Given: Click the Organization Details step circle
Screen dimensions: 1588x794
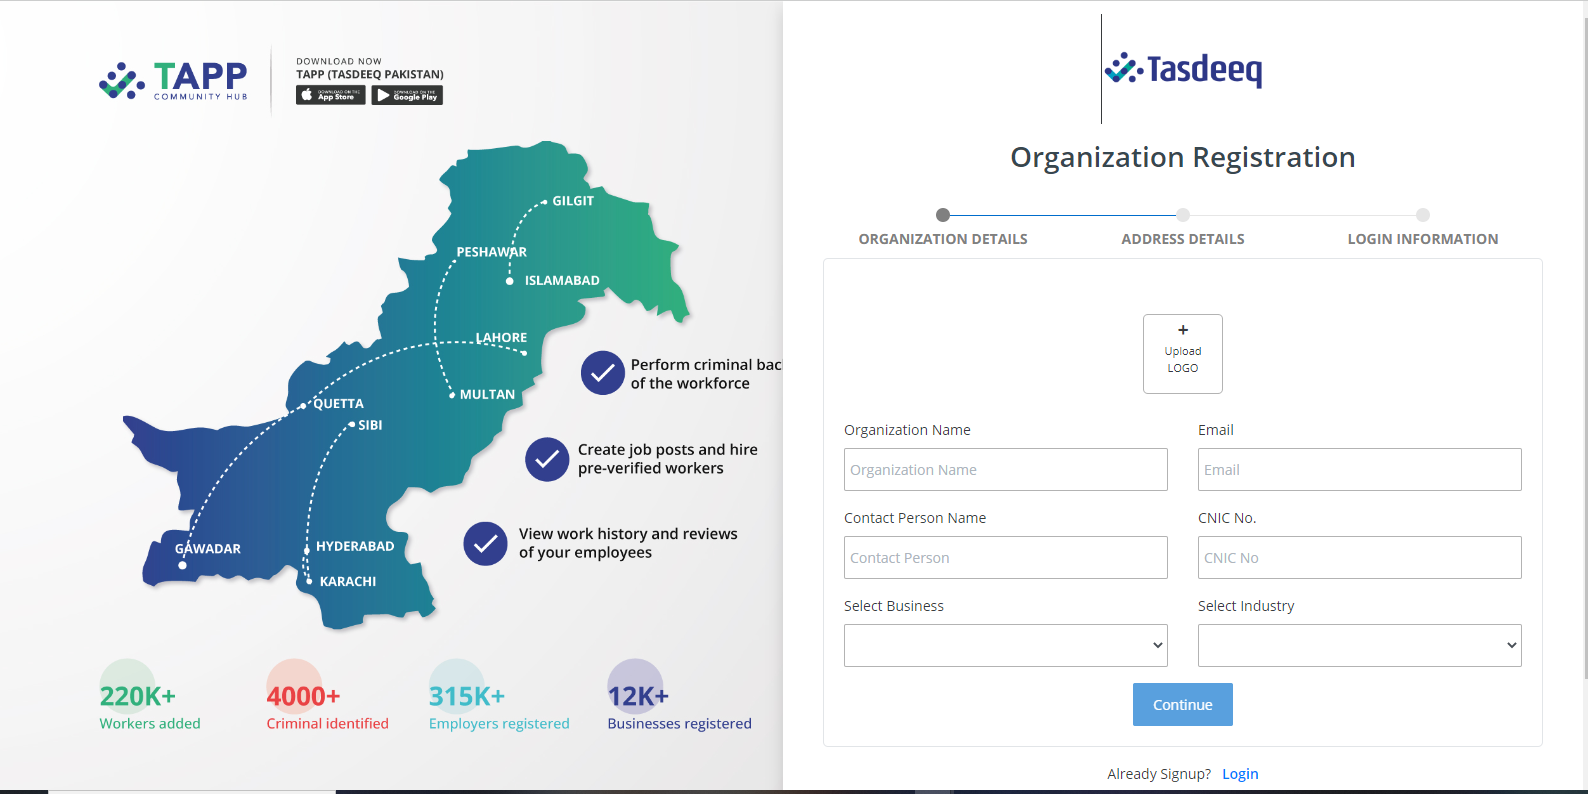Looking at the screenshot, I should tap(943, 215).
